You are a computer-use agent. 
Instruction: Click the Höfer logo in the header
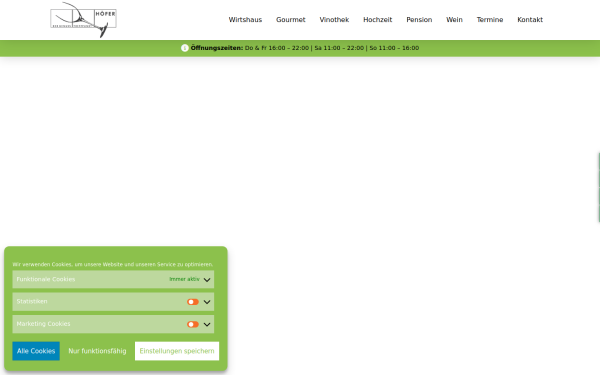pyautogui.click(x=83, y=20)
